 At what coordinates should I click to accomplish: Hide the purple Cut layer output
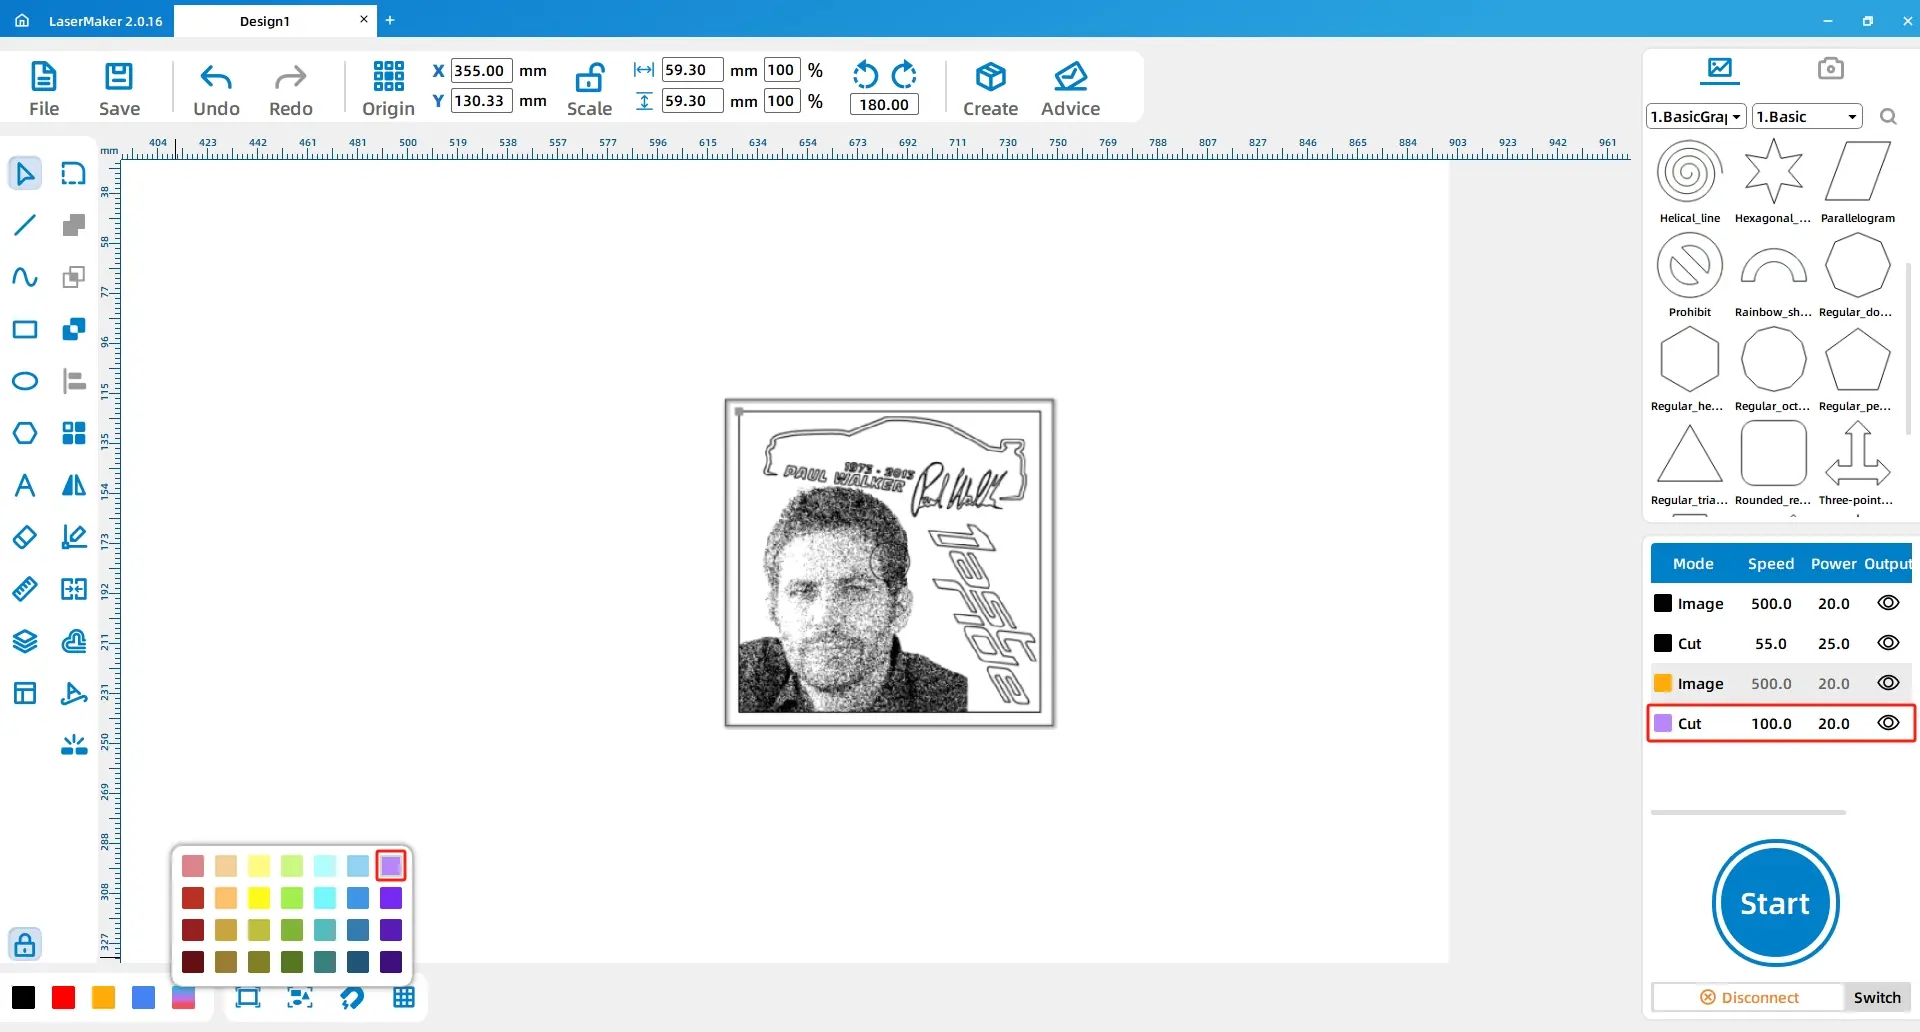(1888, 723)
